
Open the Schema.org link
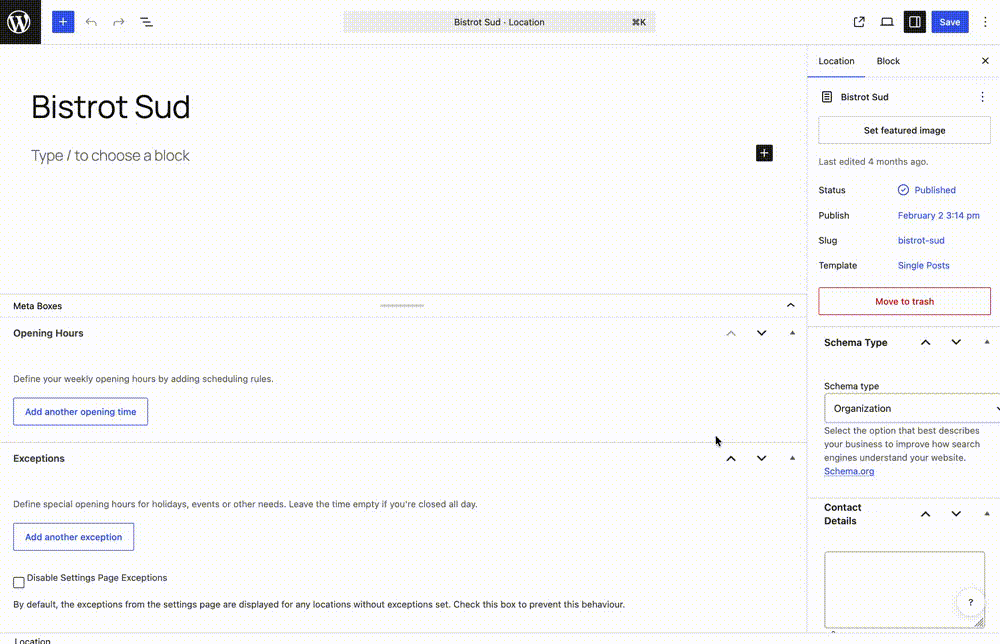click(849, 471)
